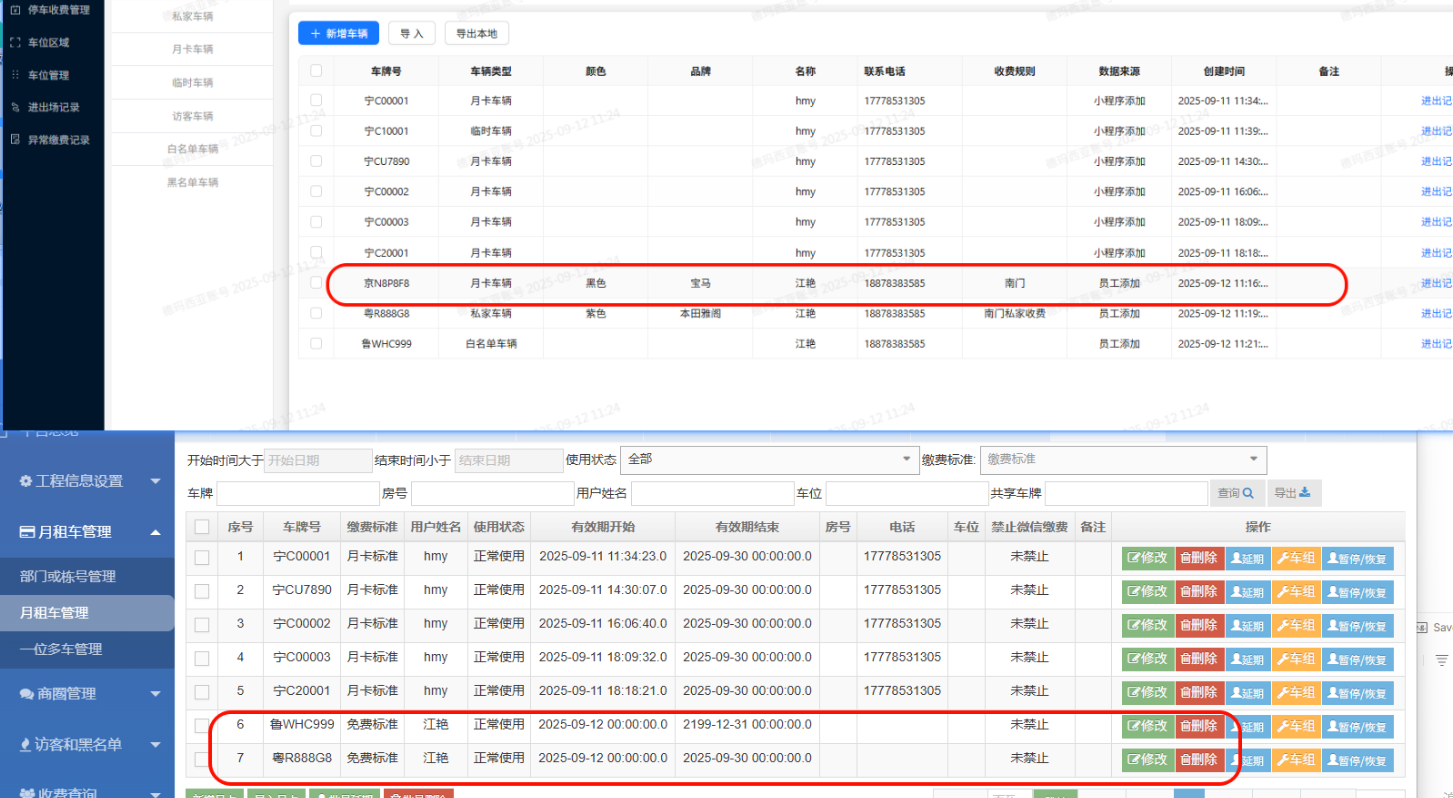Open the 使用状态 dropdown showing 全部
This screenshot has height=798, width=1453.
[x=769, y=459]
